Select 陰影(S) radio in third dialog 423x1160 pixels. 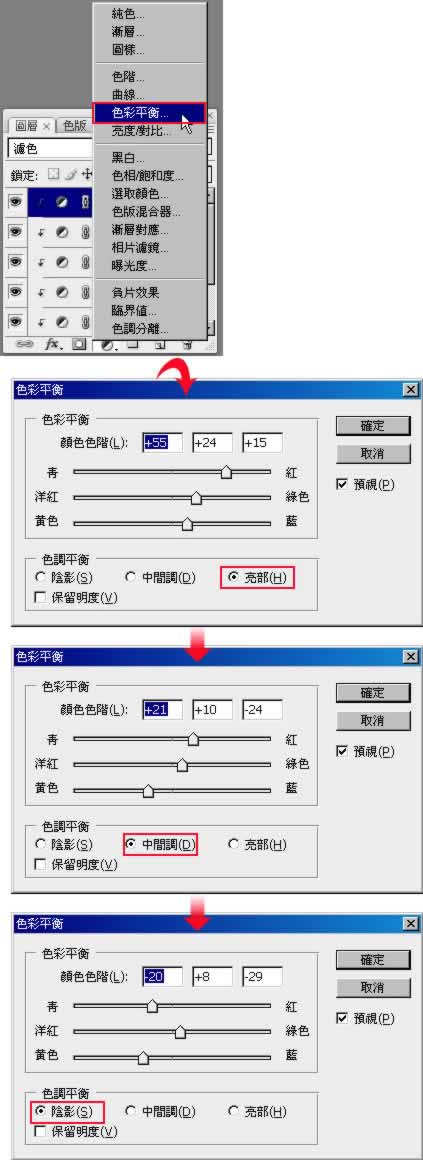65,1110
